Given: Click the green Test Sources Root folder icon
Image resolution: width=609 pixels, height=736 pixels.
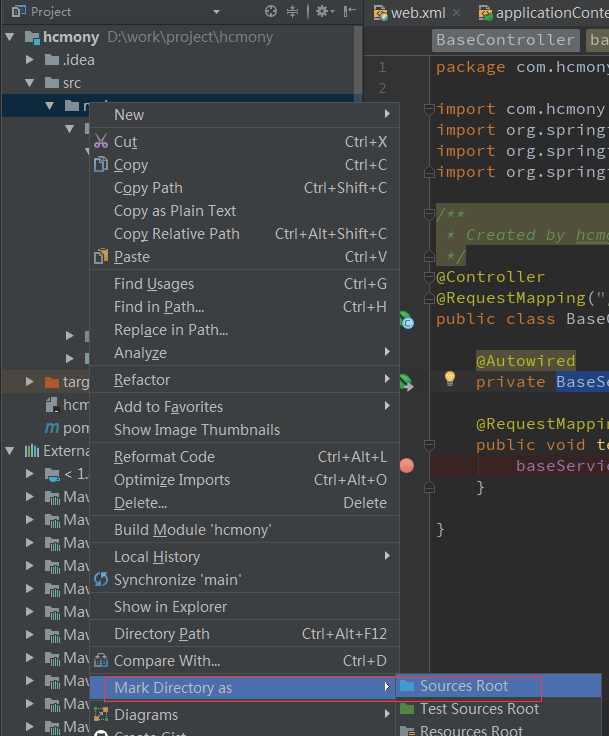Looking at the screenshot, I should coord(407,708).
